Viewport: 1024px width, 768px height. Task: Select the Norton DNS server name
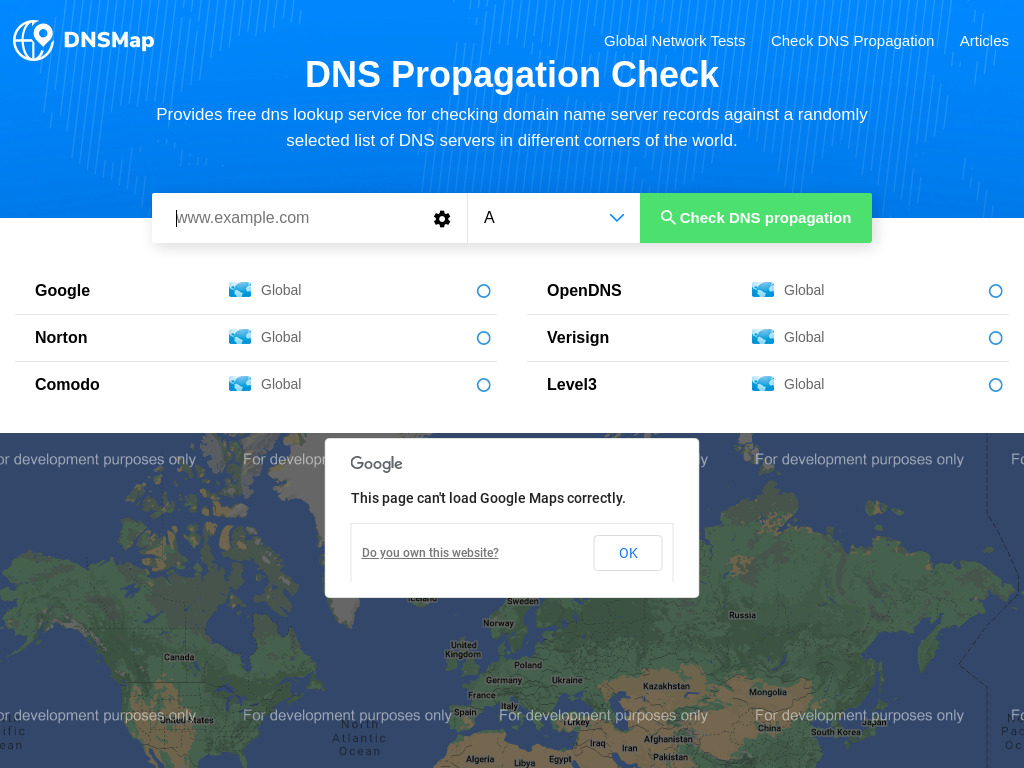(x=61, y=338)
